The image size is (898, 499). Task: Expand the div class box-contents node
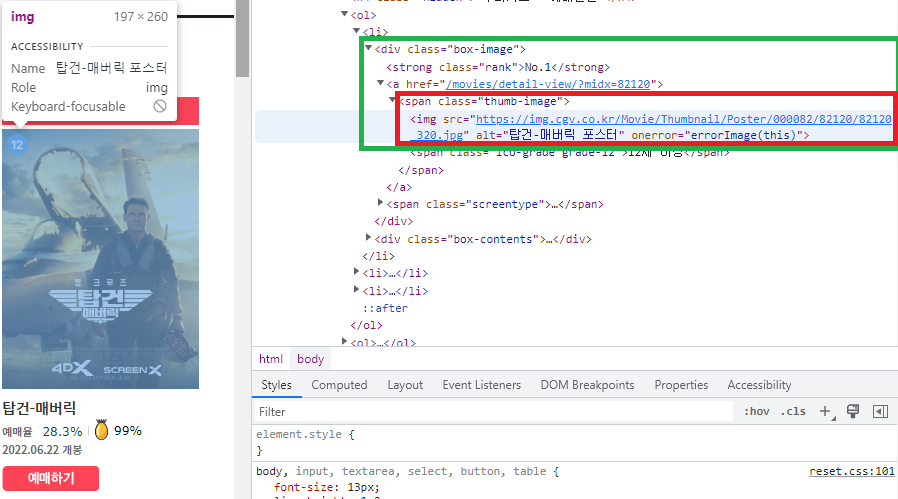(368, 237)
